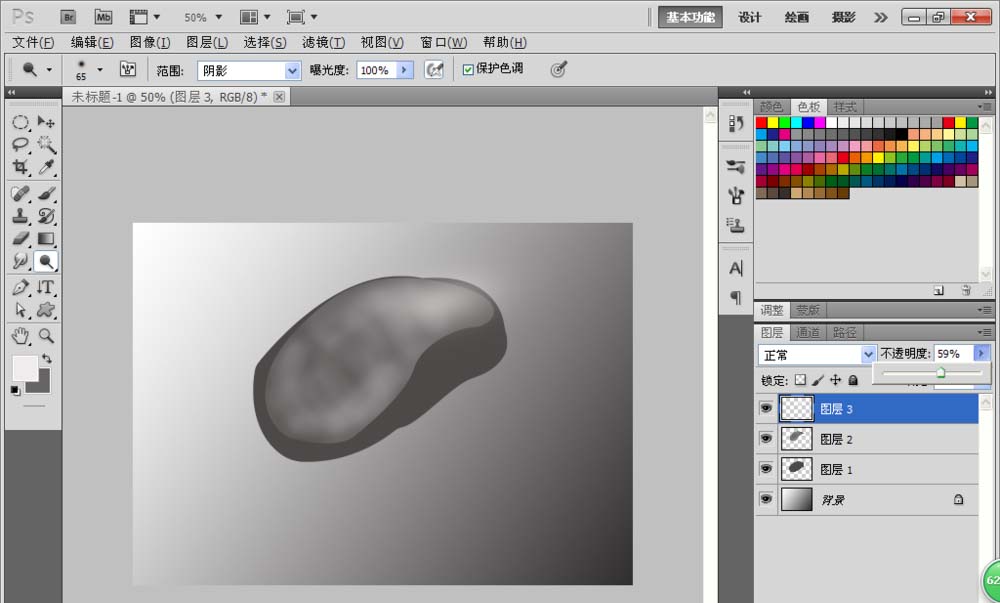The height and width of the screenshot is (603, 1000).
Task: Swap foreground and background colors
Action: pos(47,358)
